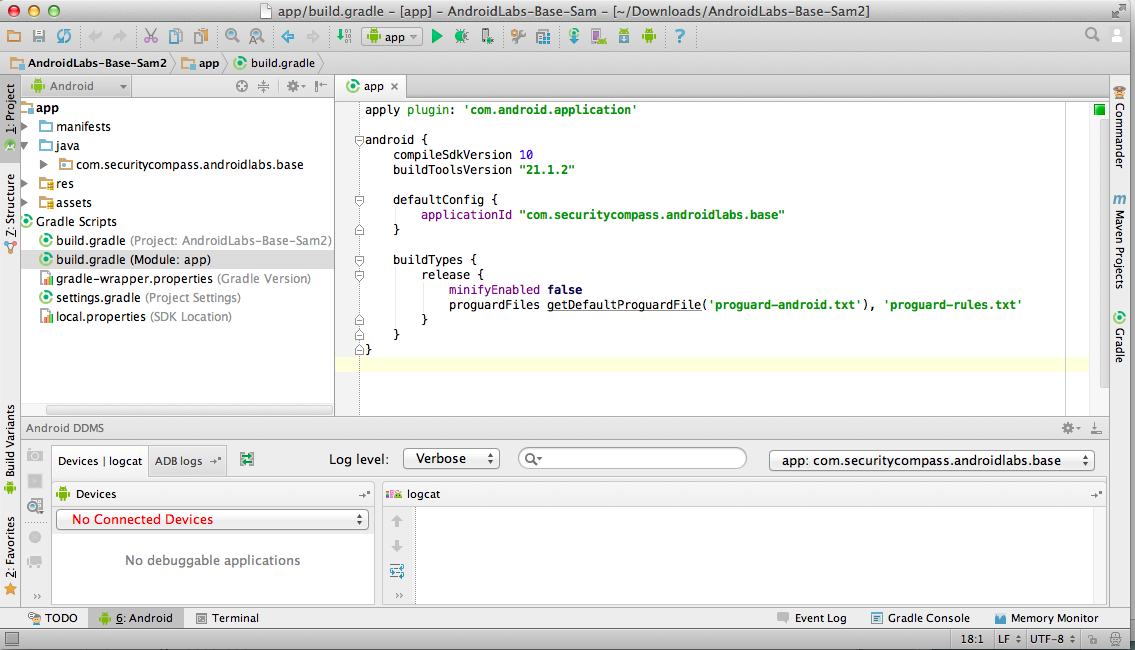
Task: Open the No Connected Devices dropdown
Action: [x=212, y=519]
